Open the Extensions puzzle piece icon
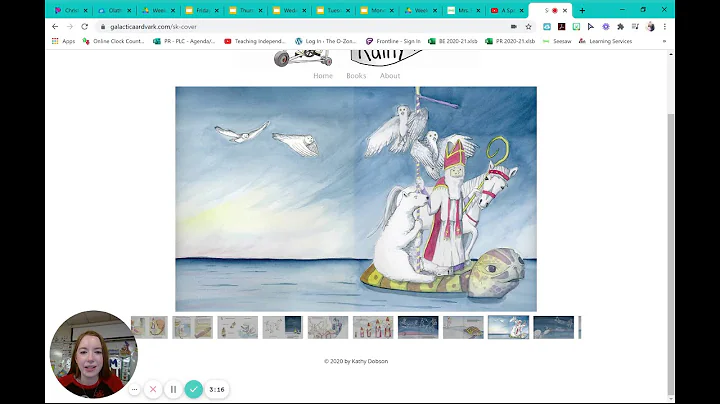Screen dimensions: 720x404 pos(620,27)
